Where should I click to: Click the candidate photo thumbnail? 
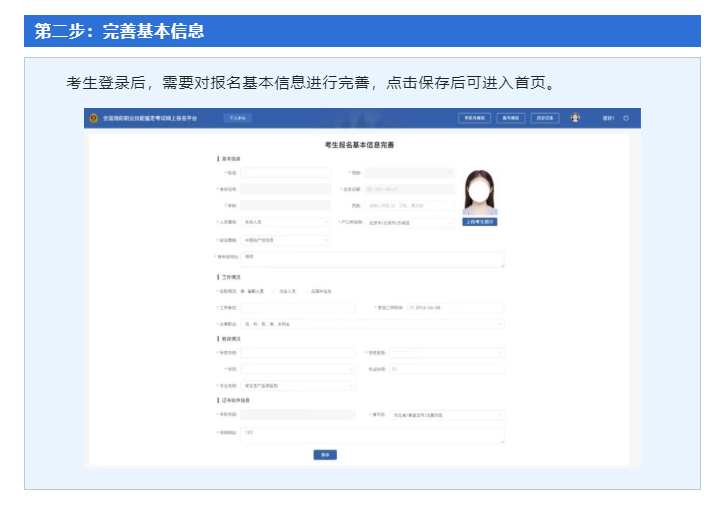[479, 189]
